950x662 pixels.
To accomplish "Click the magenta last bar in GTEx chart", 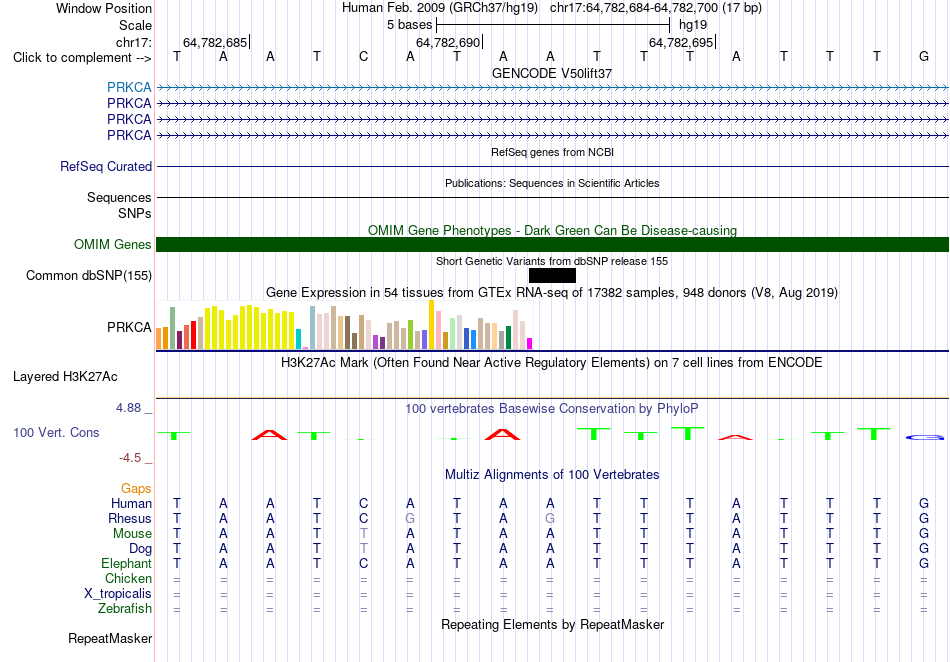I will [529, 343].
